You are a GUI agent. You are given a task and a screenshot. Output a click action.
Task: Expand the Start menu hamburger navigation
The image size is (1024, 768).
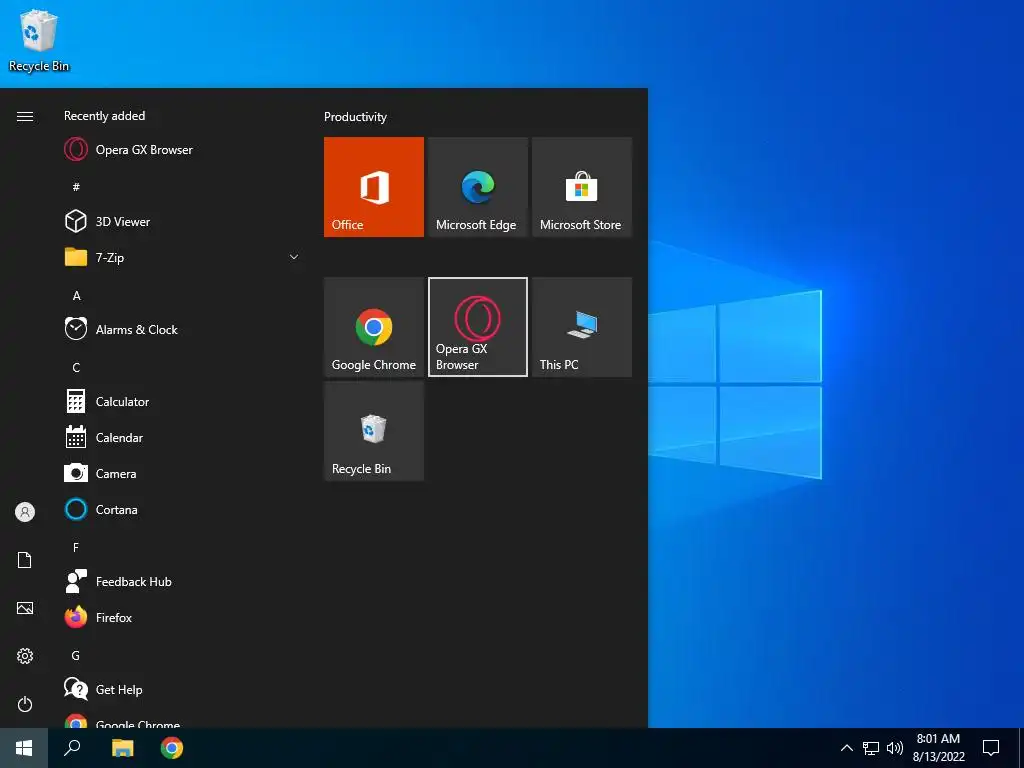25,116
